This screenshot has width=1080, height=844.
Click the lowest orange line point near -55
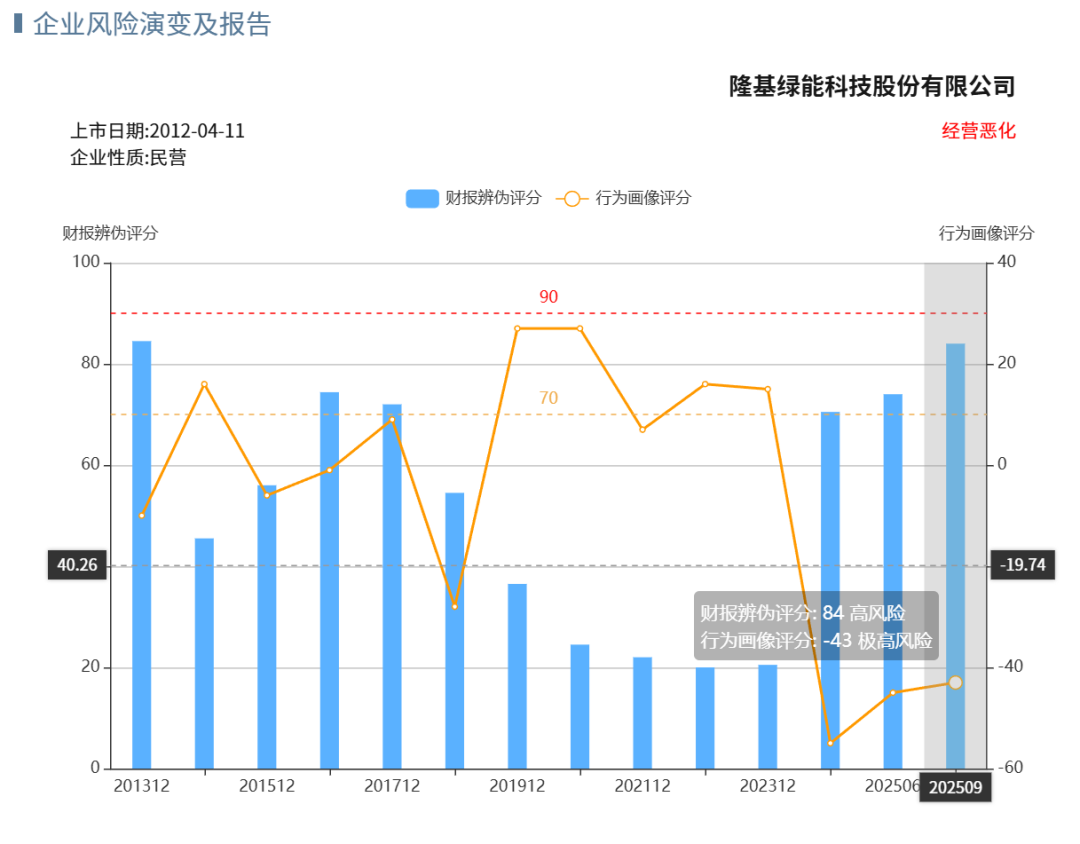tap(831, 743)
